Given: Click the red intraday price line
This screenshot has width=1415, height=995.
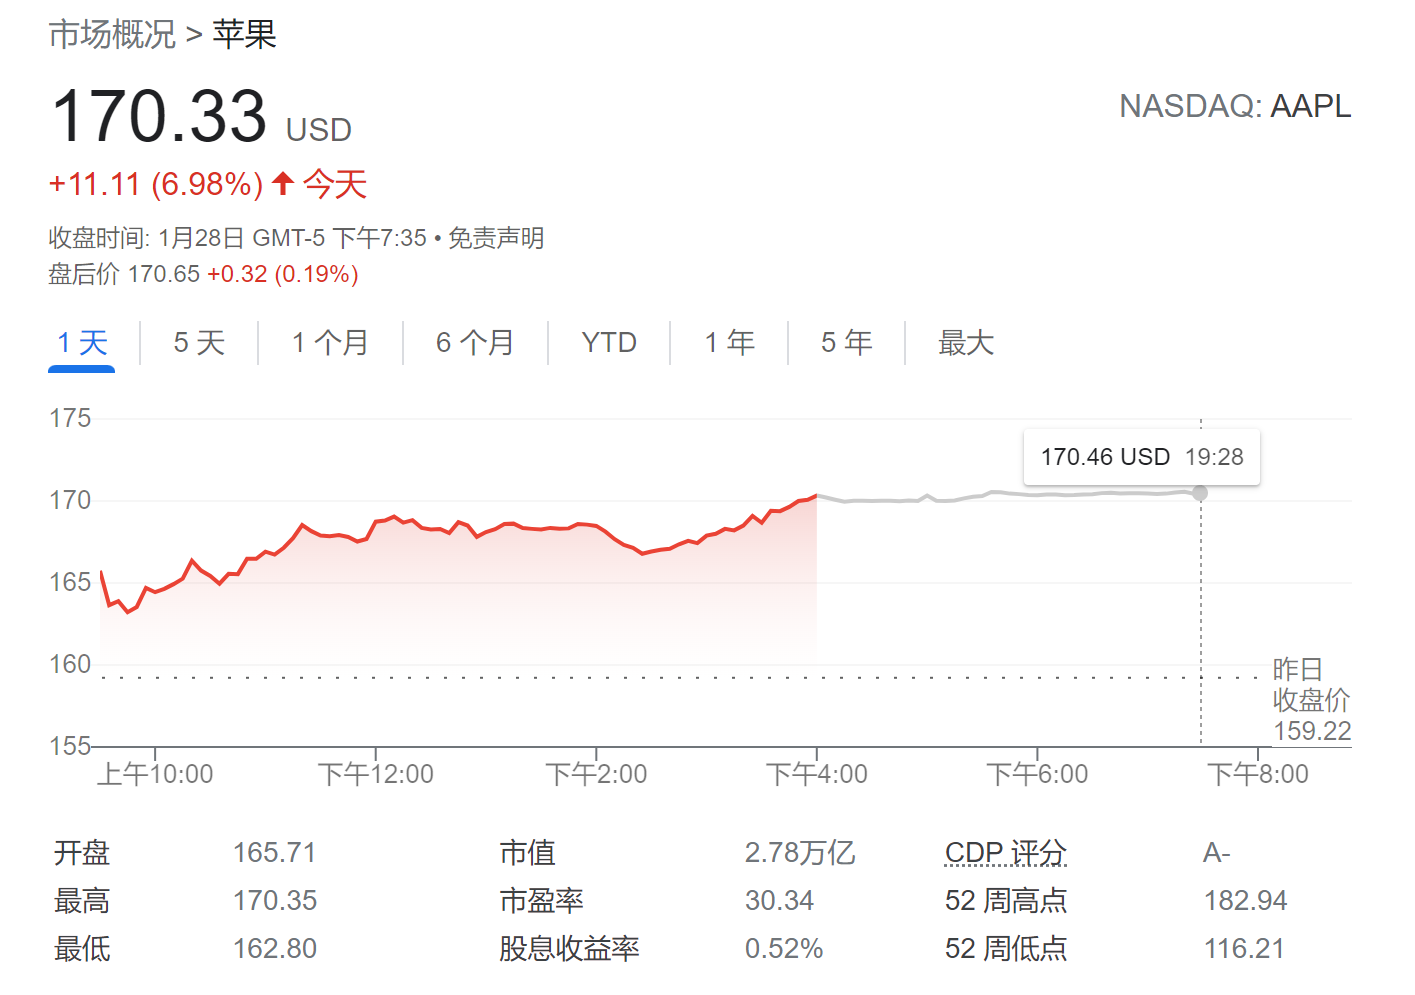Looking at the screenshot, I should (500, 529).
